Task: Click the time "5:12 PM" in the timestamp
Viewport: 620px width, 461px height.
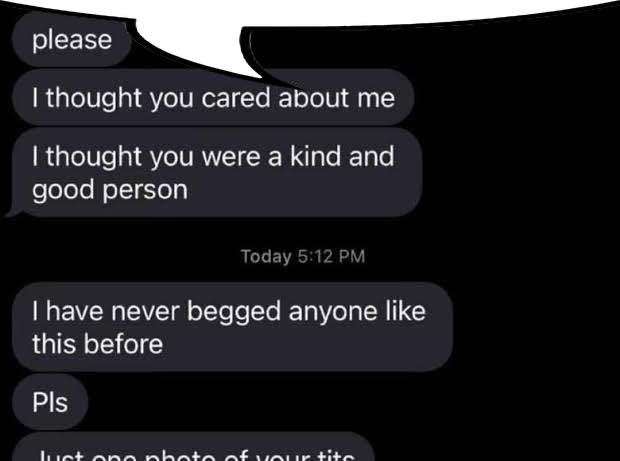Action: click(x=331, y=256)
